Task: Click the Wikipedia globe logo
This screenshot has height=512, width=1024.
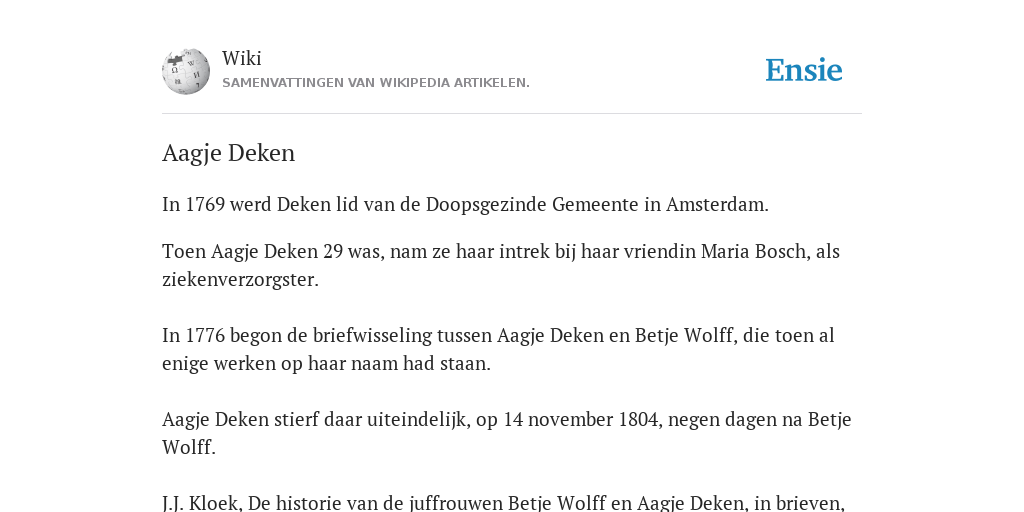Action: click(x=186, y=71)
